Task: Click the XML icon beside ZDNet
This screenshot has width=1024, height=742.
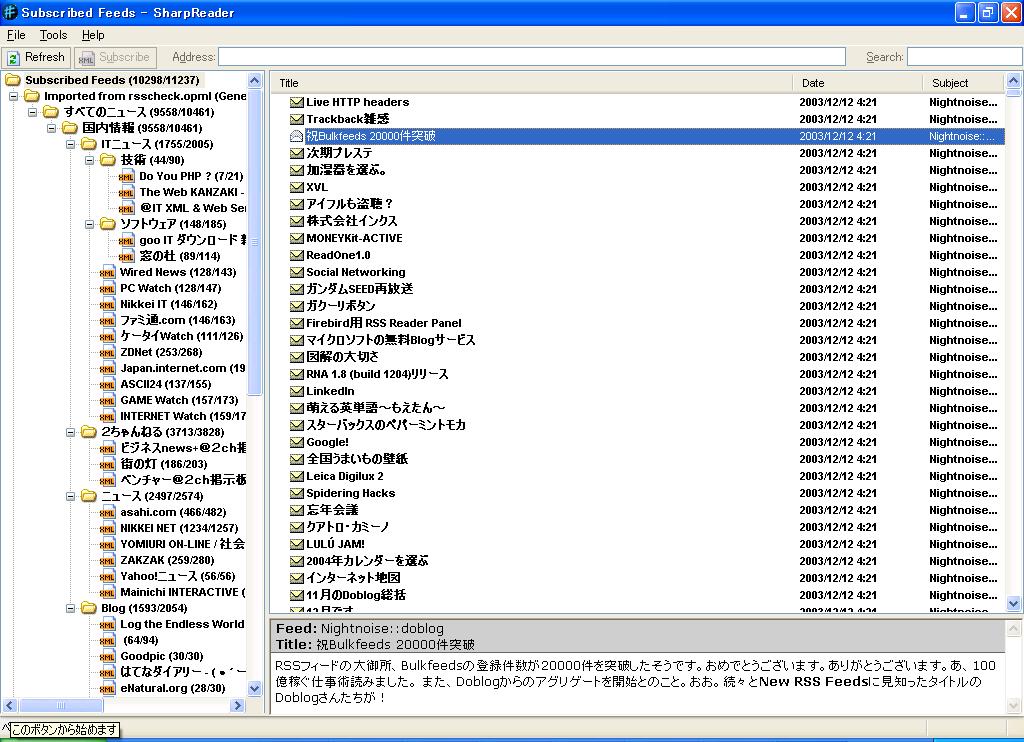Action: click(108, 353)
